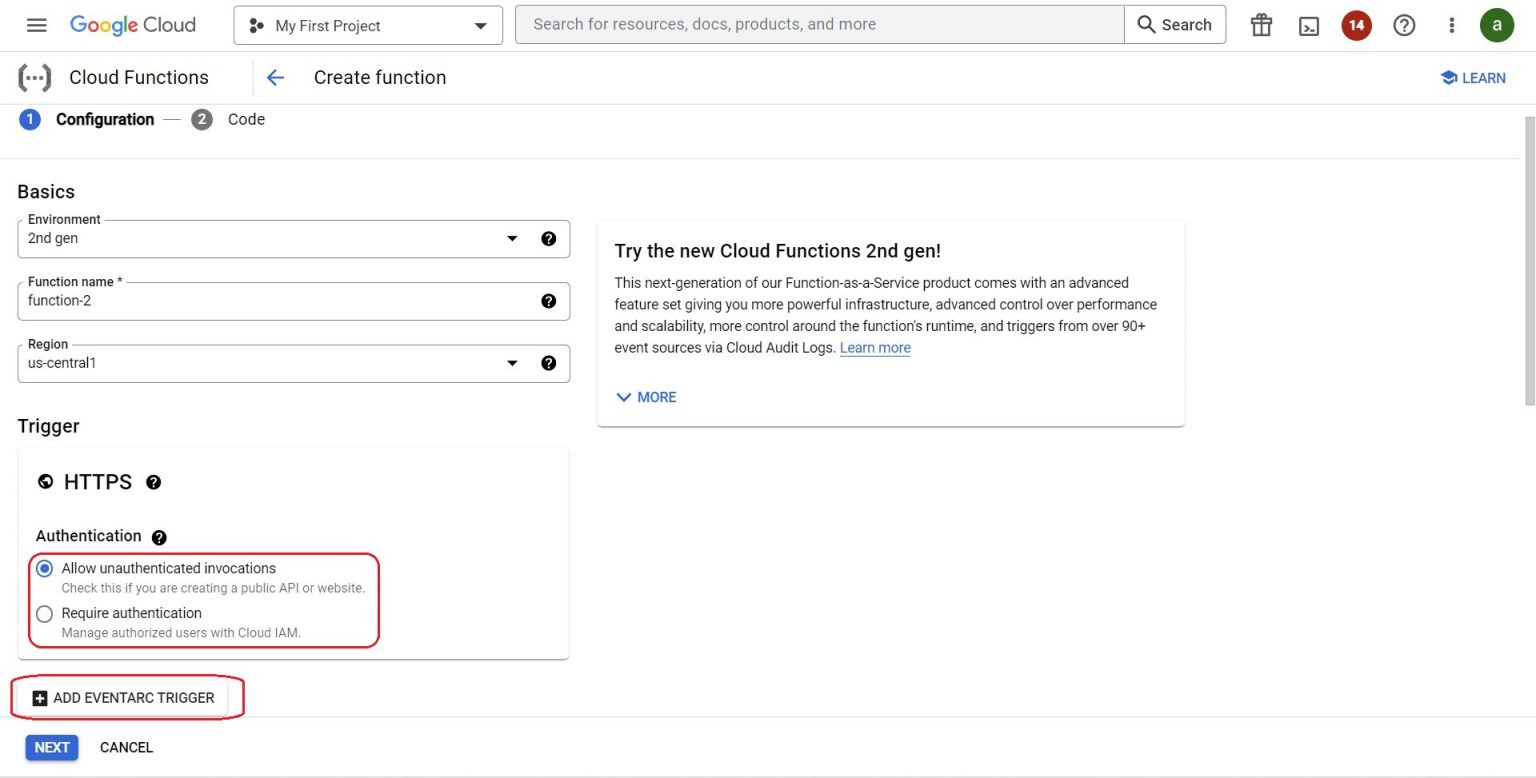
Task: Click the HTTPS trigger help icon
Action: (154, 482)
